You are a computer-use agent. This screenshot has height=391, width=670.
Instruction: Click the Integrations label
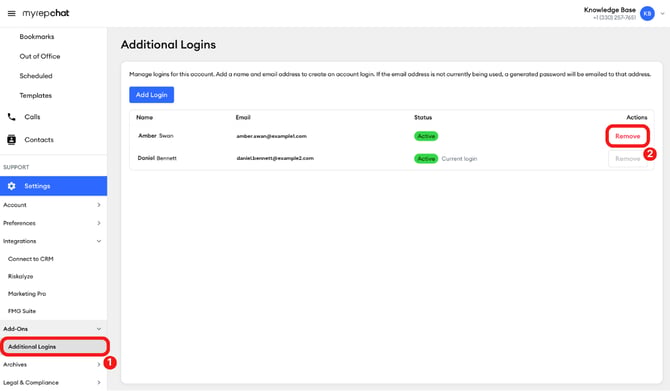click(20, 241)
